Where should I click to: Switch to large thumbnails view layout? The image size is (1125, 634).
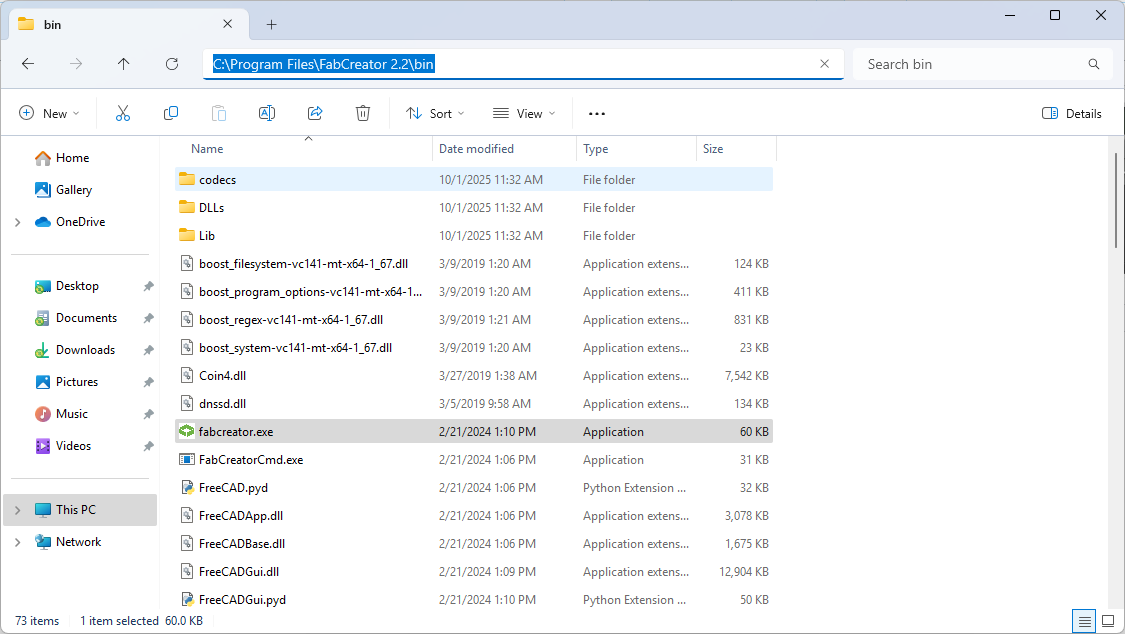click(1107, 621)
